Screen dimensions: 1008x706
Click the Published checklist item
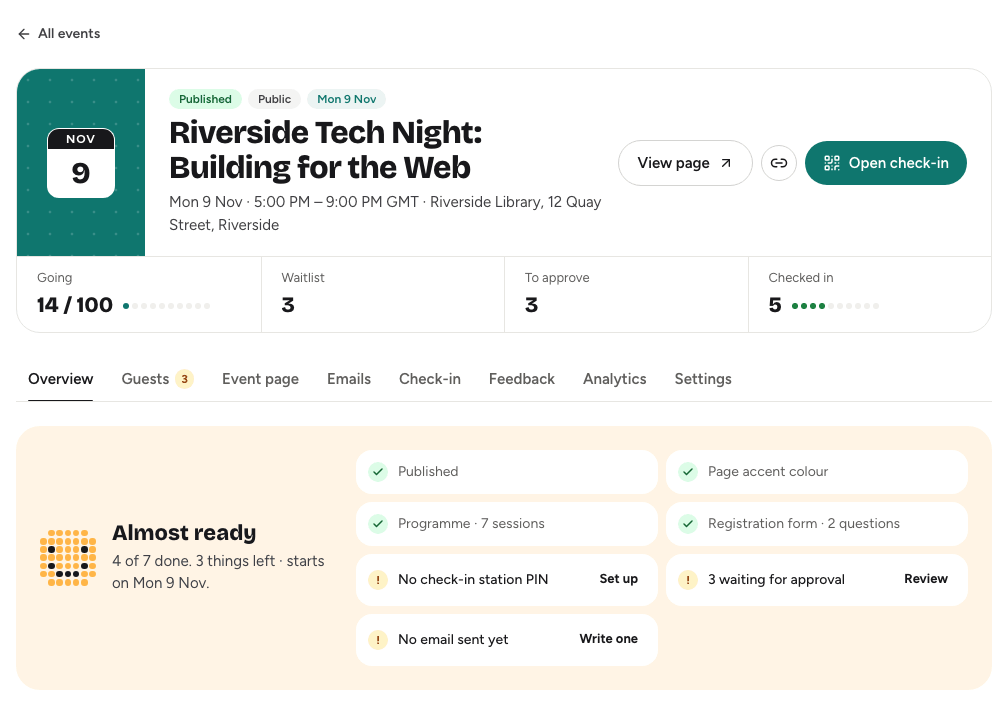tap(507, 472)
